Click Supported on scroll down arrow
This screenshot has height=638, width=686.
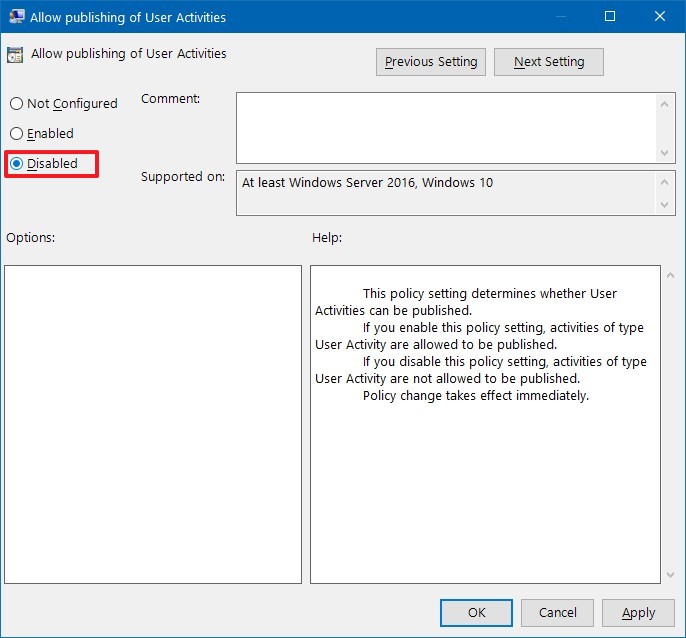[x=665, y=204]
